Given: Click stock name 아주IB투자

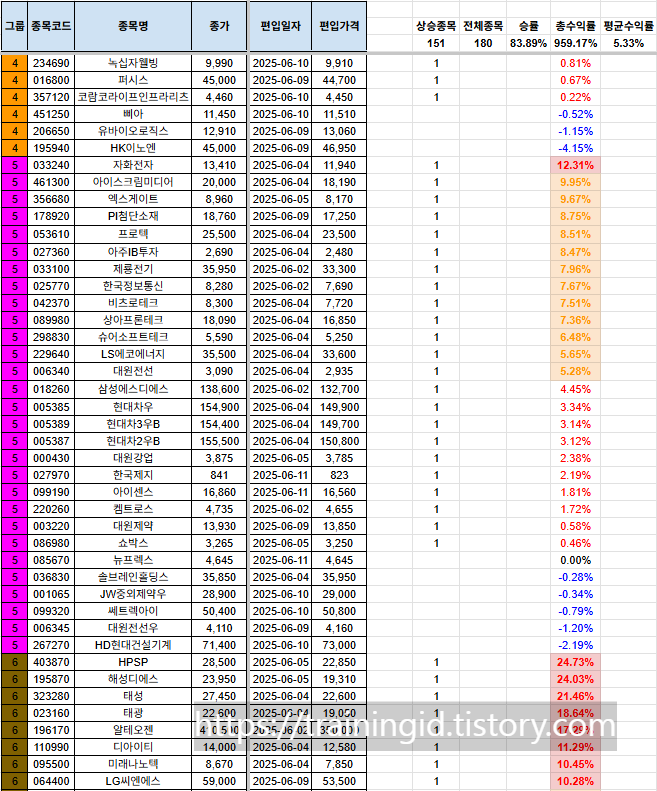Looking at the screenshot, I should pos(133,252).
